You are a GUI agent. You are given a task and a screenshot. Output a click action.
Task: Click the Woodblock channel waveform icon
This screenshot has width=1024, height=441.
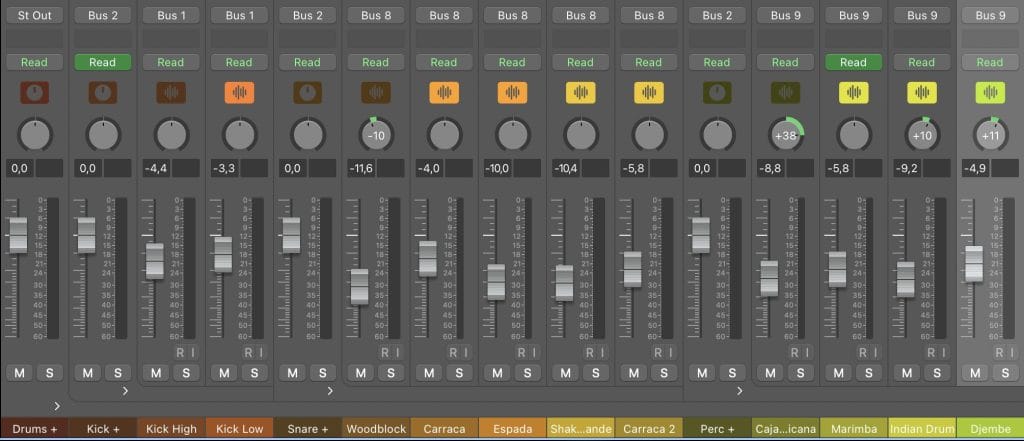point(375,93)
